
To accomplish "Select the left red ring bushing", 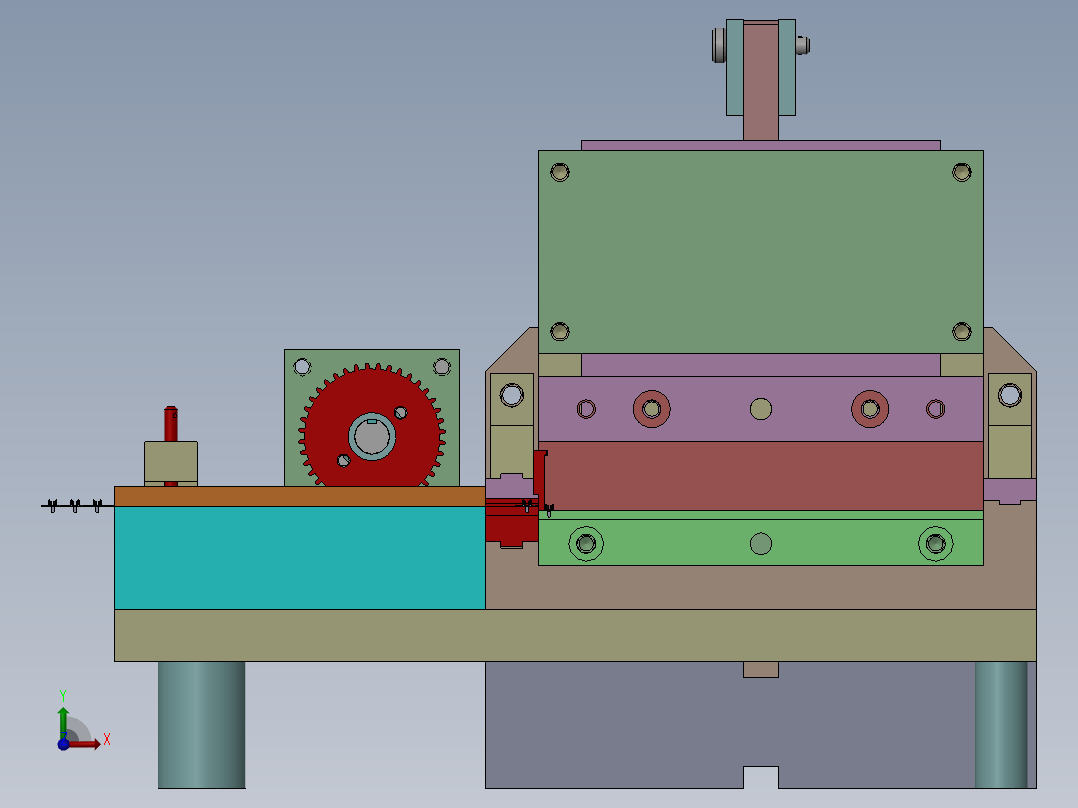I will pyautogui.click(x=652, y=409).
